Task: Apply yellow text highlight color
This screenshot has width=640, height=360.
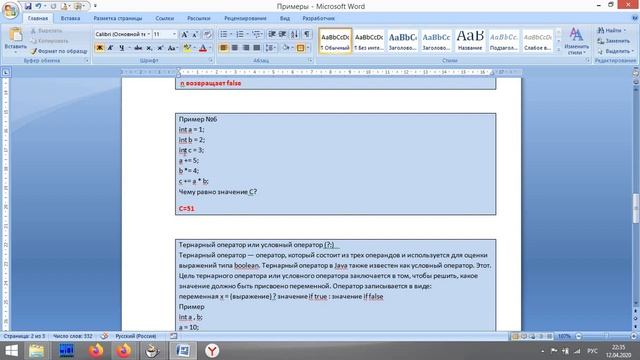Action: tap(187, 48)
